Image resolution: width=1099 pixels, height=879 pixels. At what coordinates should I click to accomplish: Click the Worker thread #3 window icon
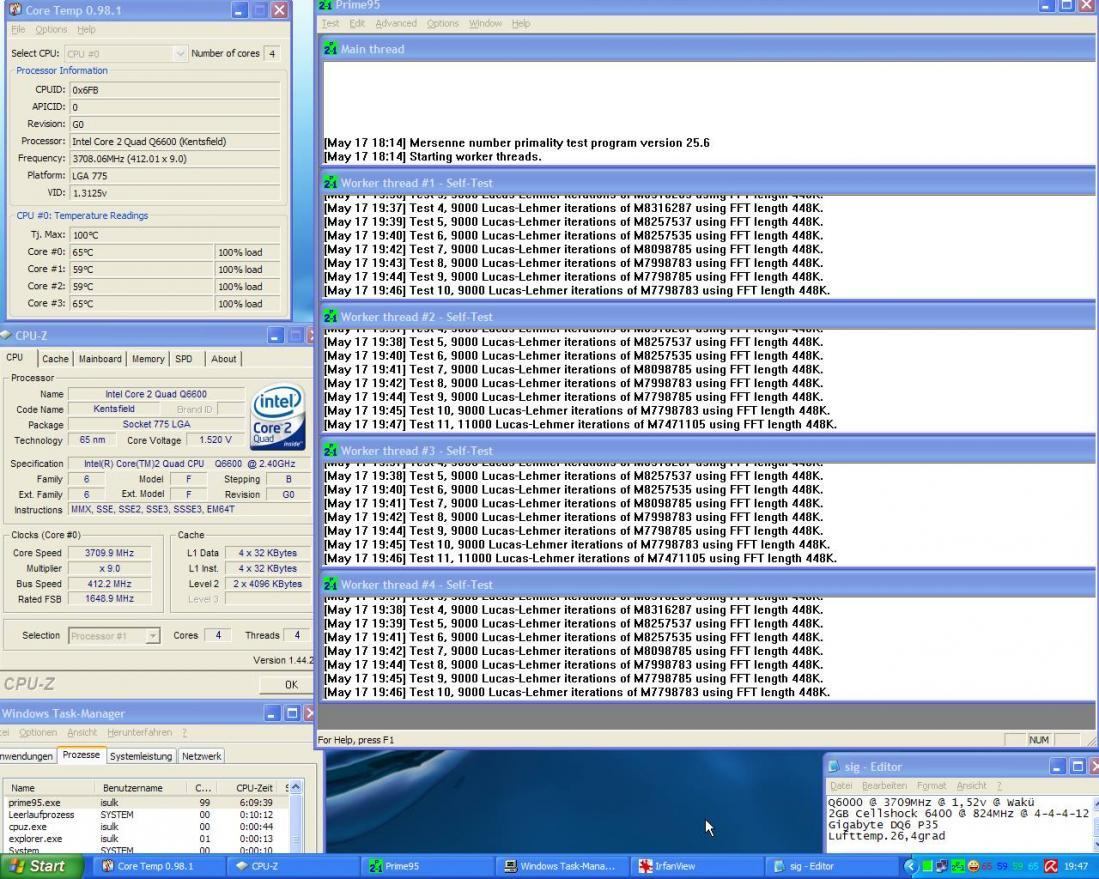click(330, 451)
